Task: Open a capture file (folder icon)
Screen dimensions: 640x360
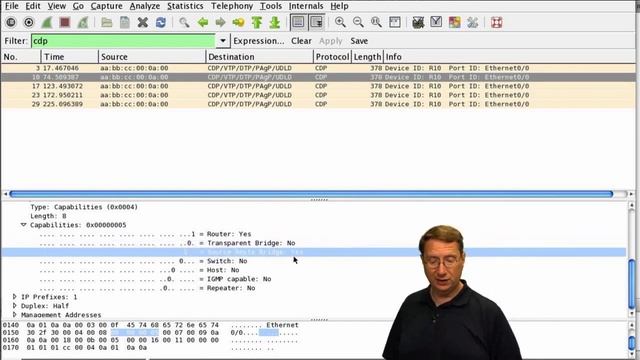Action: point(107,22)
